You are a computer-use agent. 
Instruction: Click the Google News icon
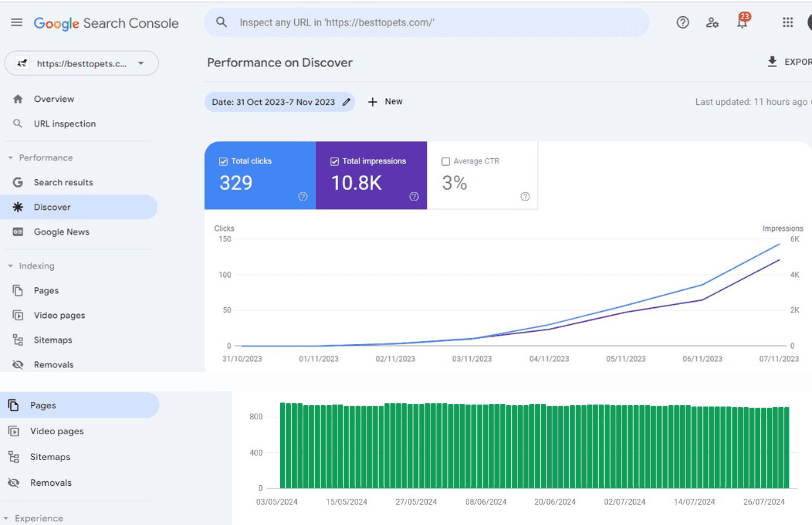(x=18, y=232)
